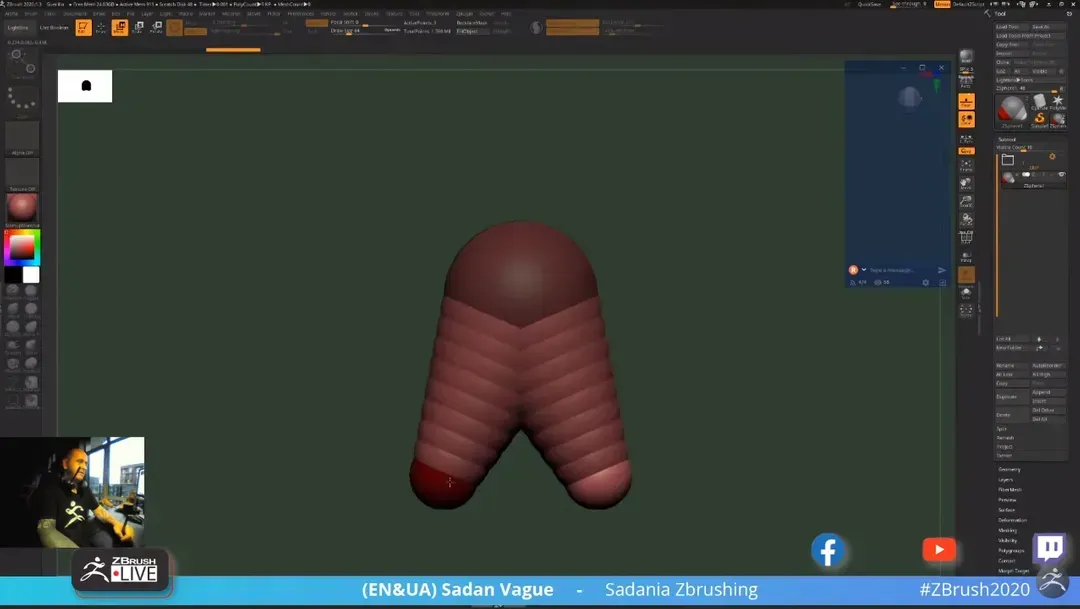Open the Lightbox tab button
The height and width of the screenshot is (609, 1080).
tap(18, 28)
